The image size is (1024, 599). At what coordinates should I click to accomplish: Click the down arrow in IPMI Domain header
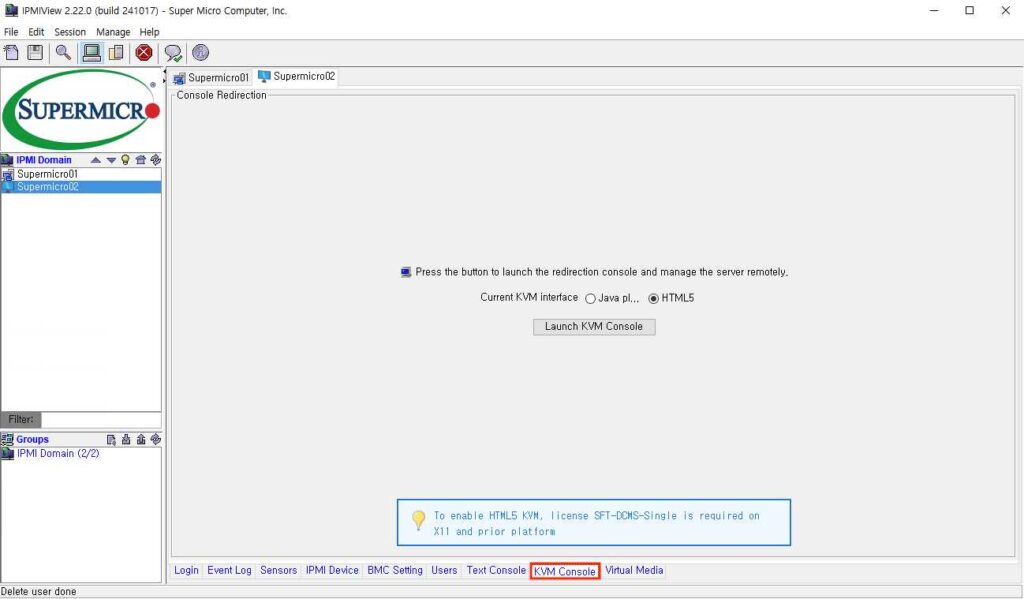[111, 159]
